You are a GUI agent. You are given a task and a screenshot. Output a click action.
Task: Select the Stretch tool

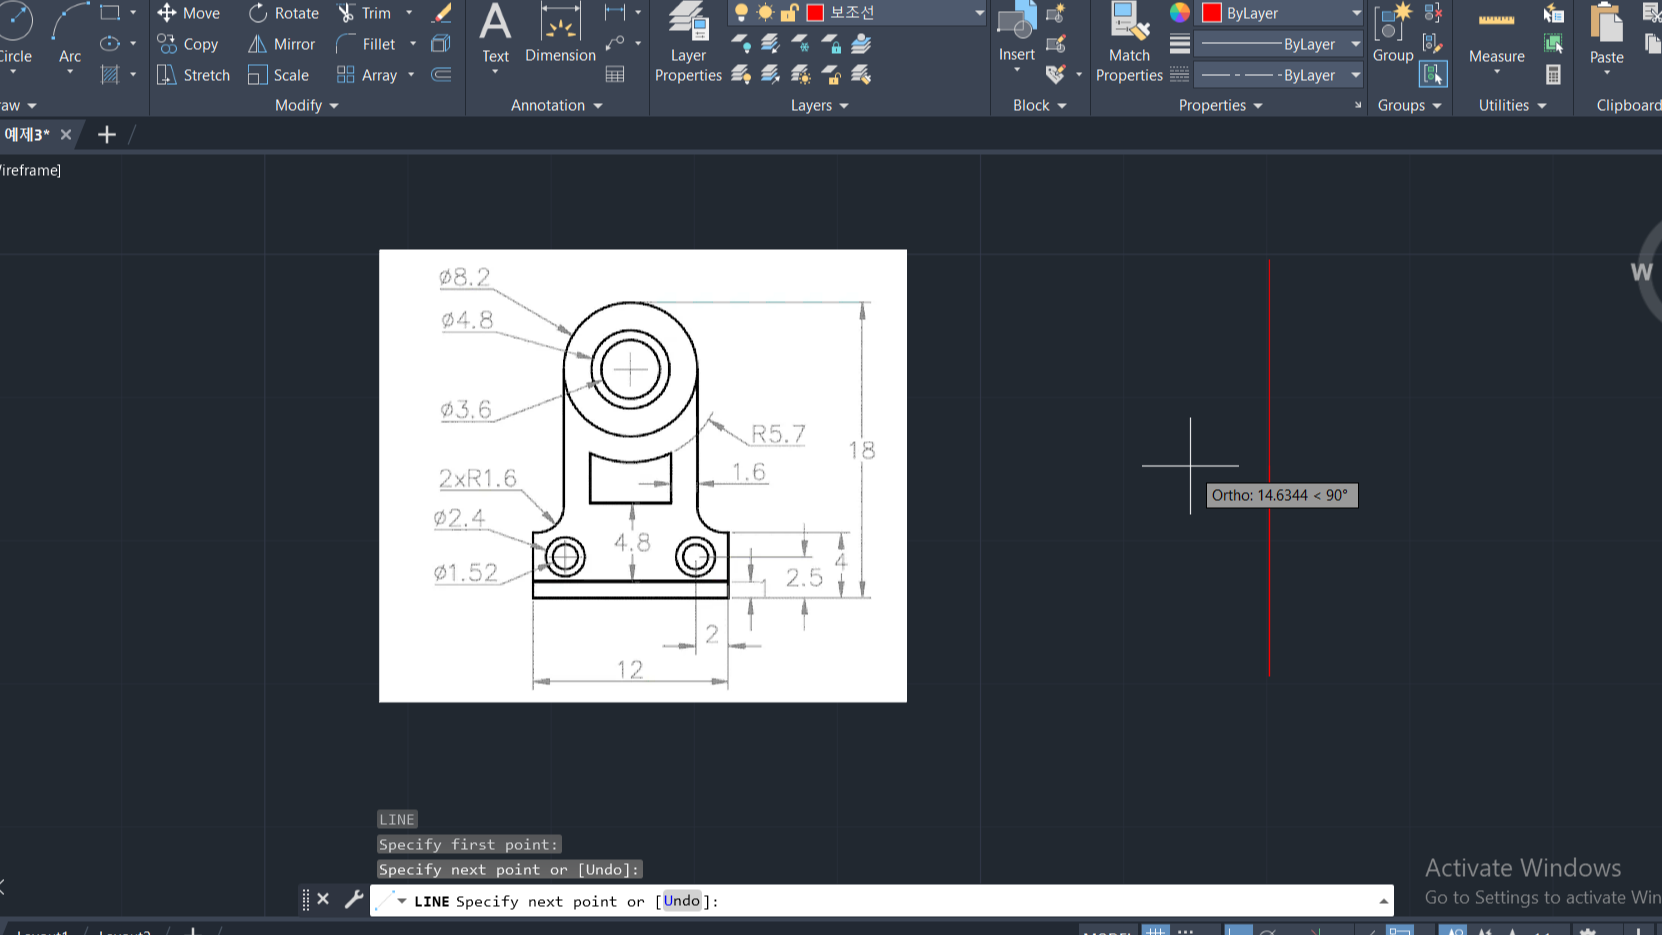[x=194, y=75]
